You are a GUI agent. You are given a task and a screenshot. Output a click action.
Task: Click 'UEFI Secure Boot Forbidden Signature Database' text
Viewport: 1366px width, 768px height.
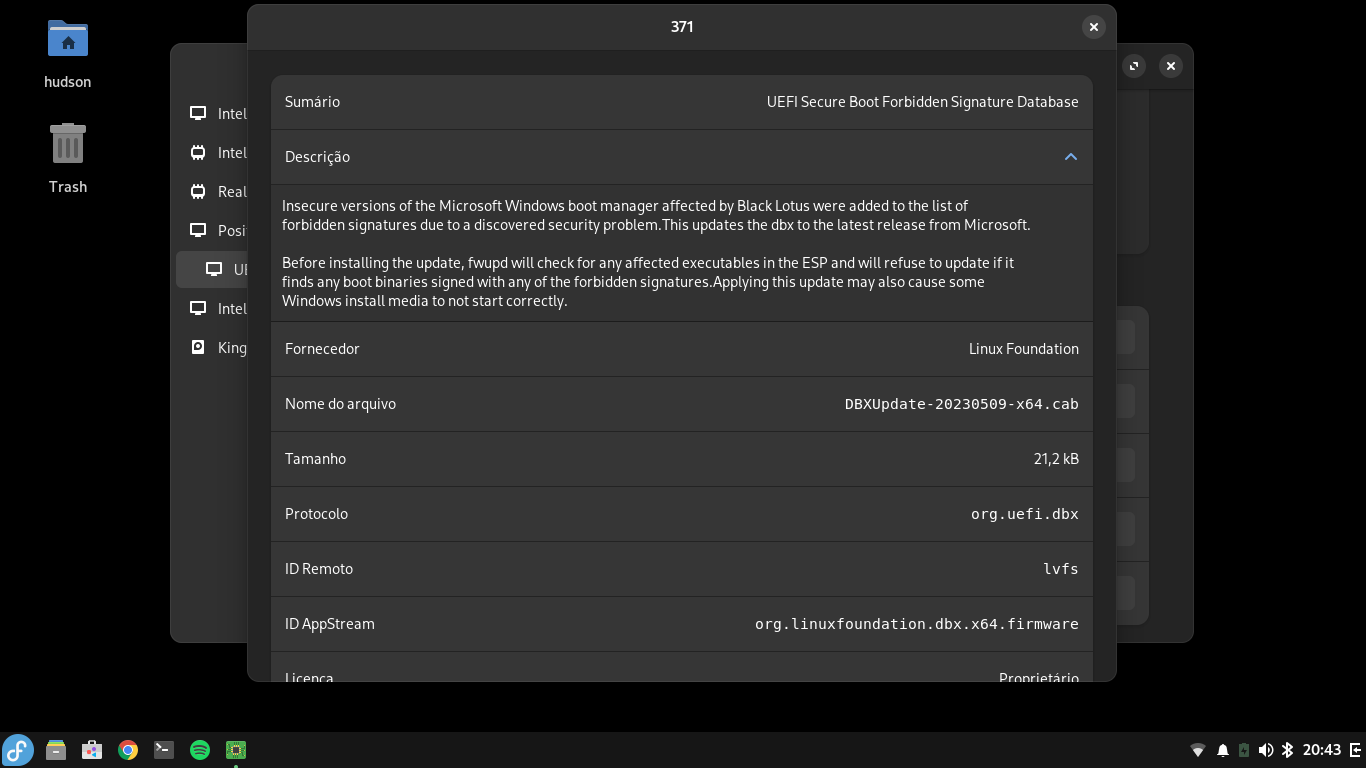pyautogui.click(x=922, y=102)
